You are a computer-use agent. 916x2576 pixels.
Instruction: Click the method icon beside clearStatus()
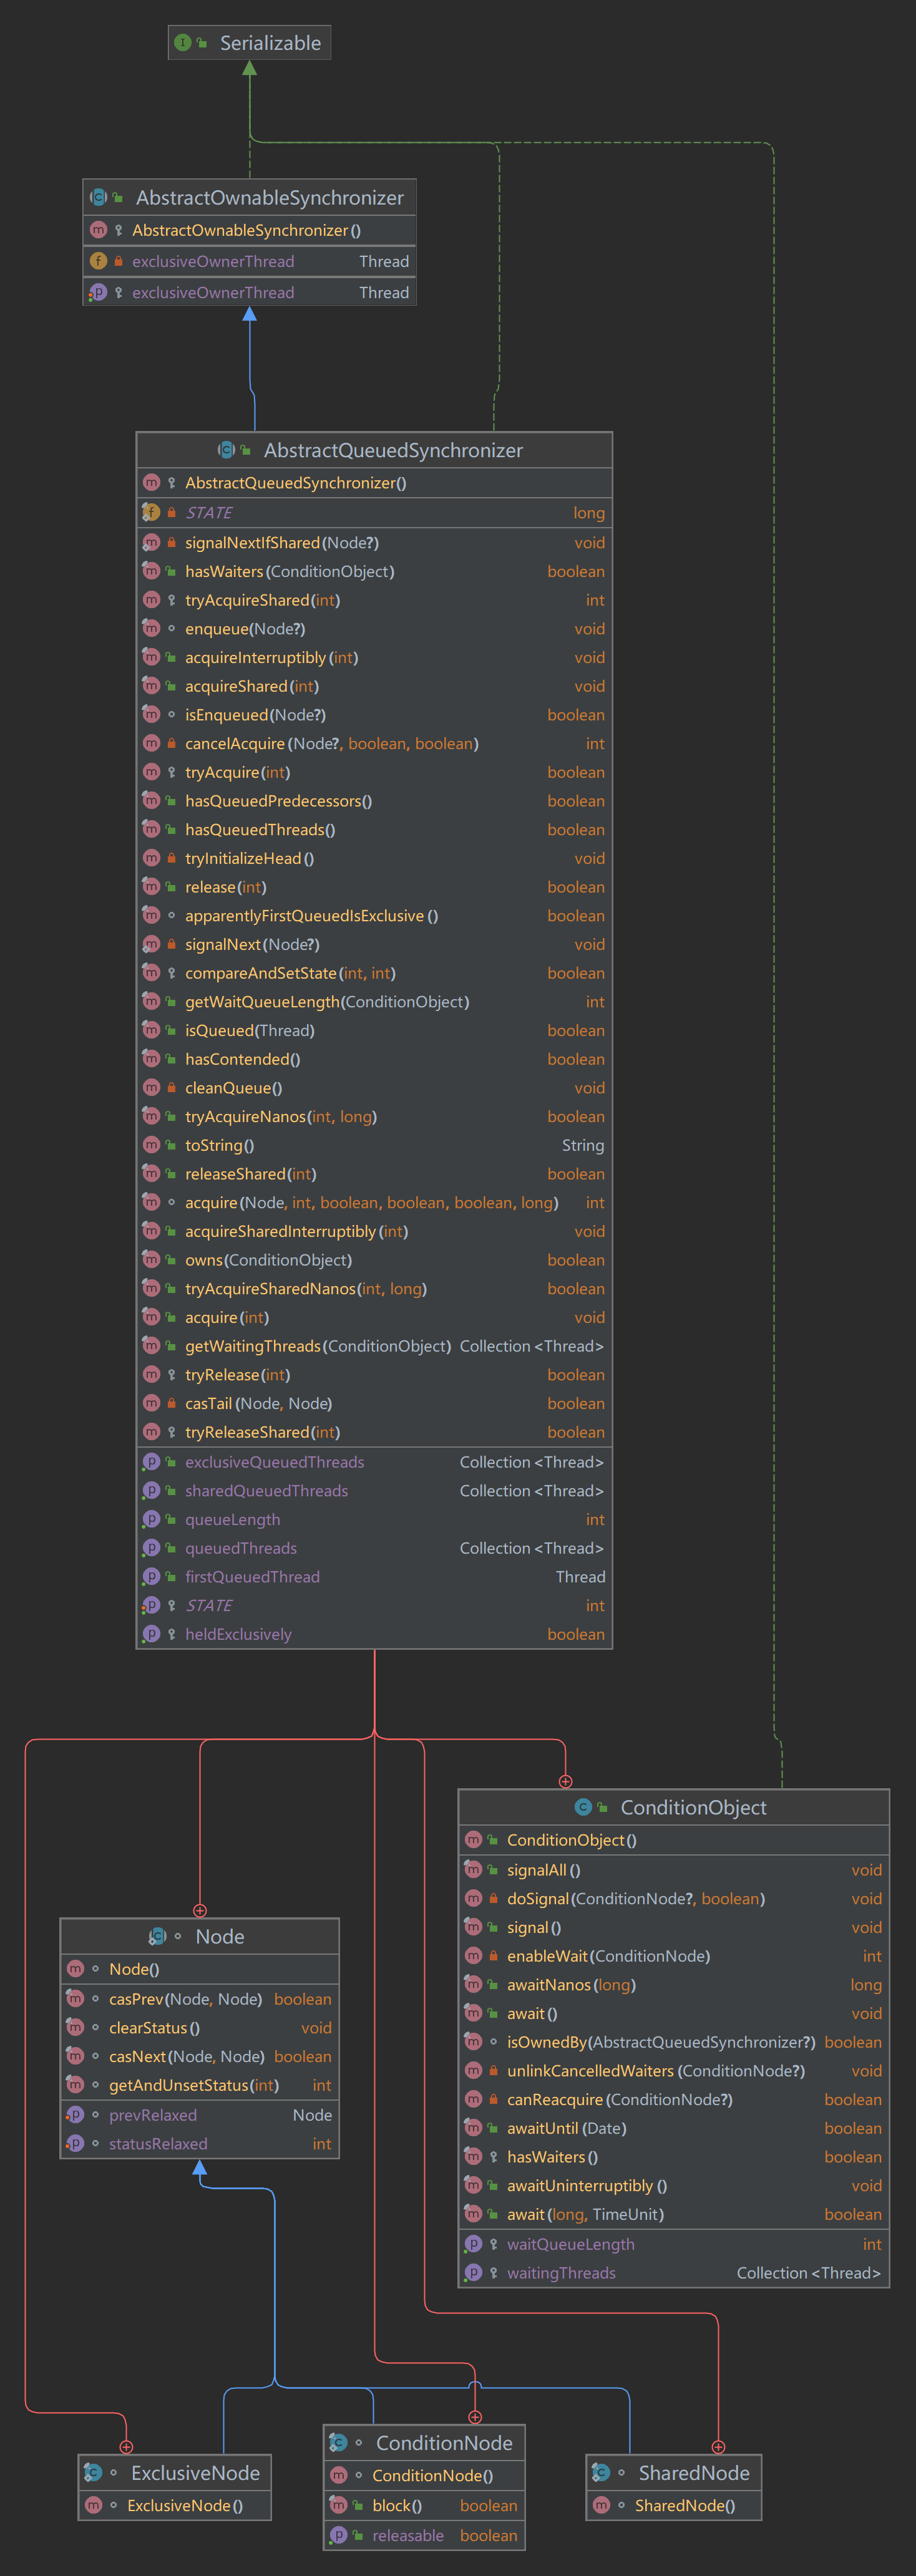[x=75, y=2027]
